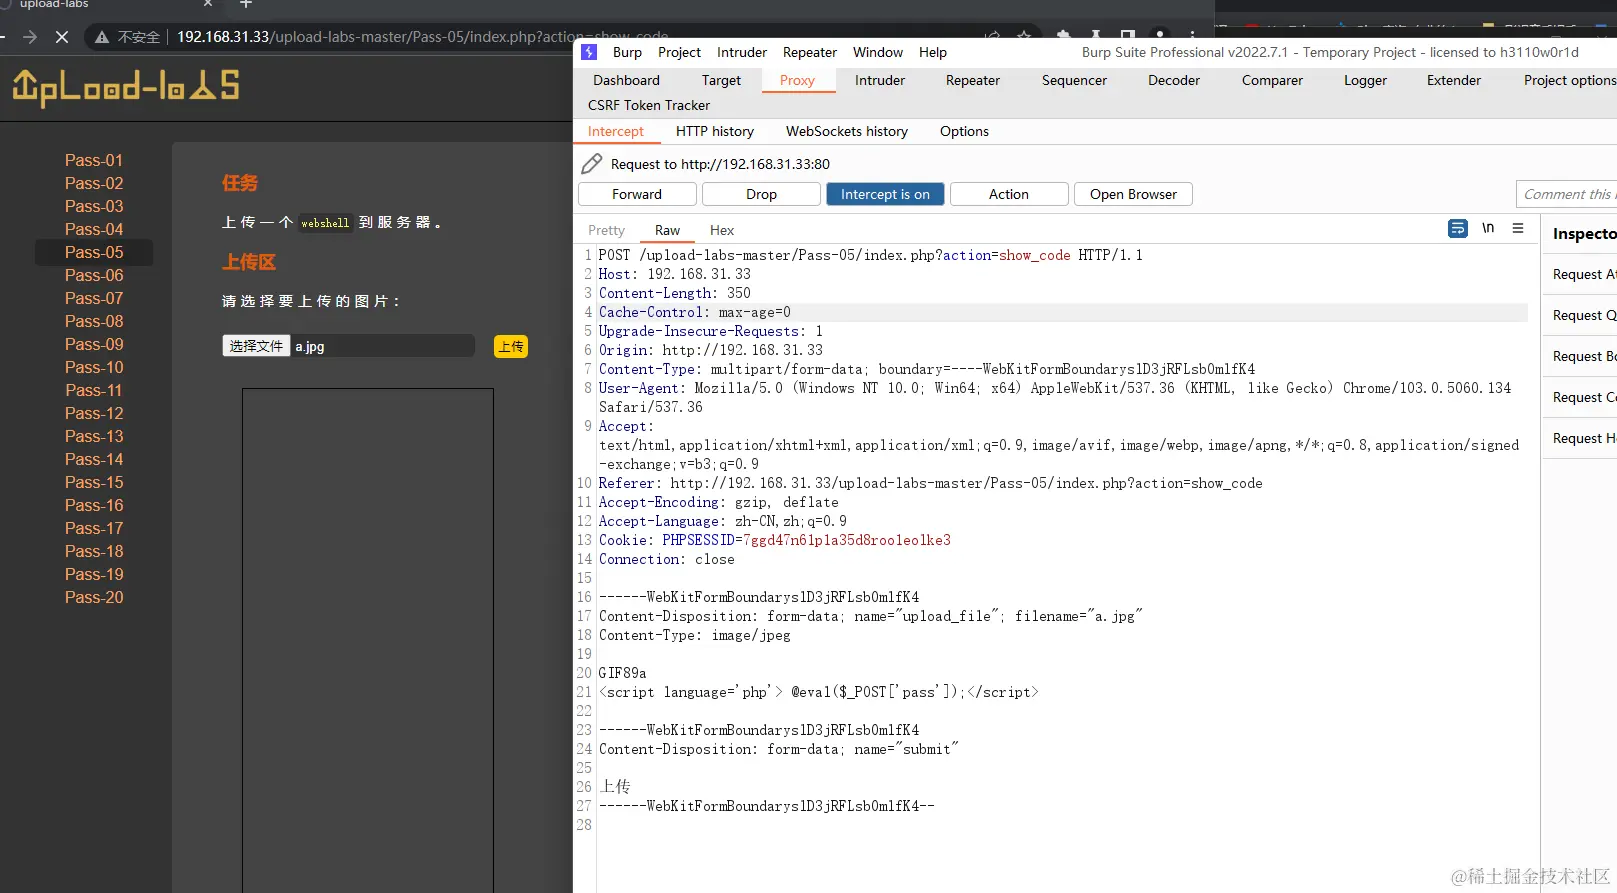1617x893 pixels.
Task: Click the 'Comment this item' input field
Action: pyautogui.click(x=1567, y=194)
